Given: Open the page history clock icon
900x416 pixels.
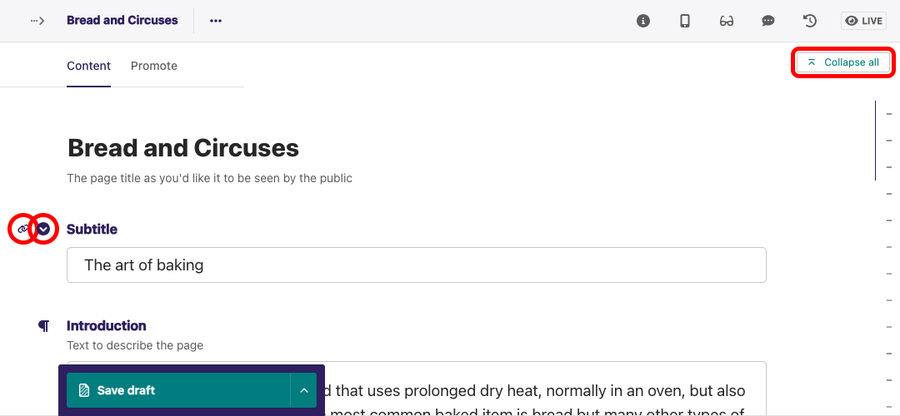Looking at the screenshot, I should coord(809,21).
